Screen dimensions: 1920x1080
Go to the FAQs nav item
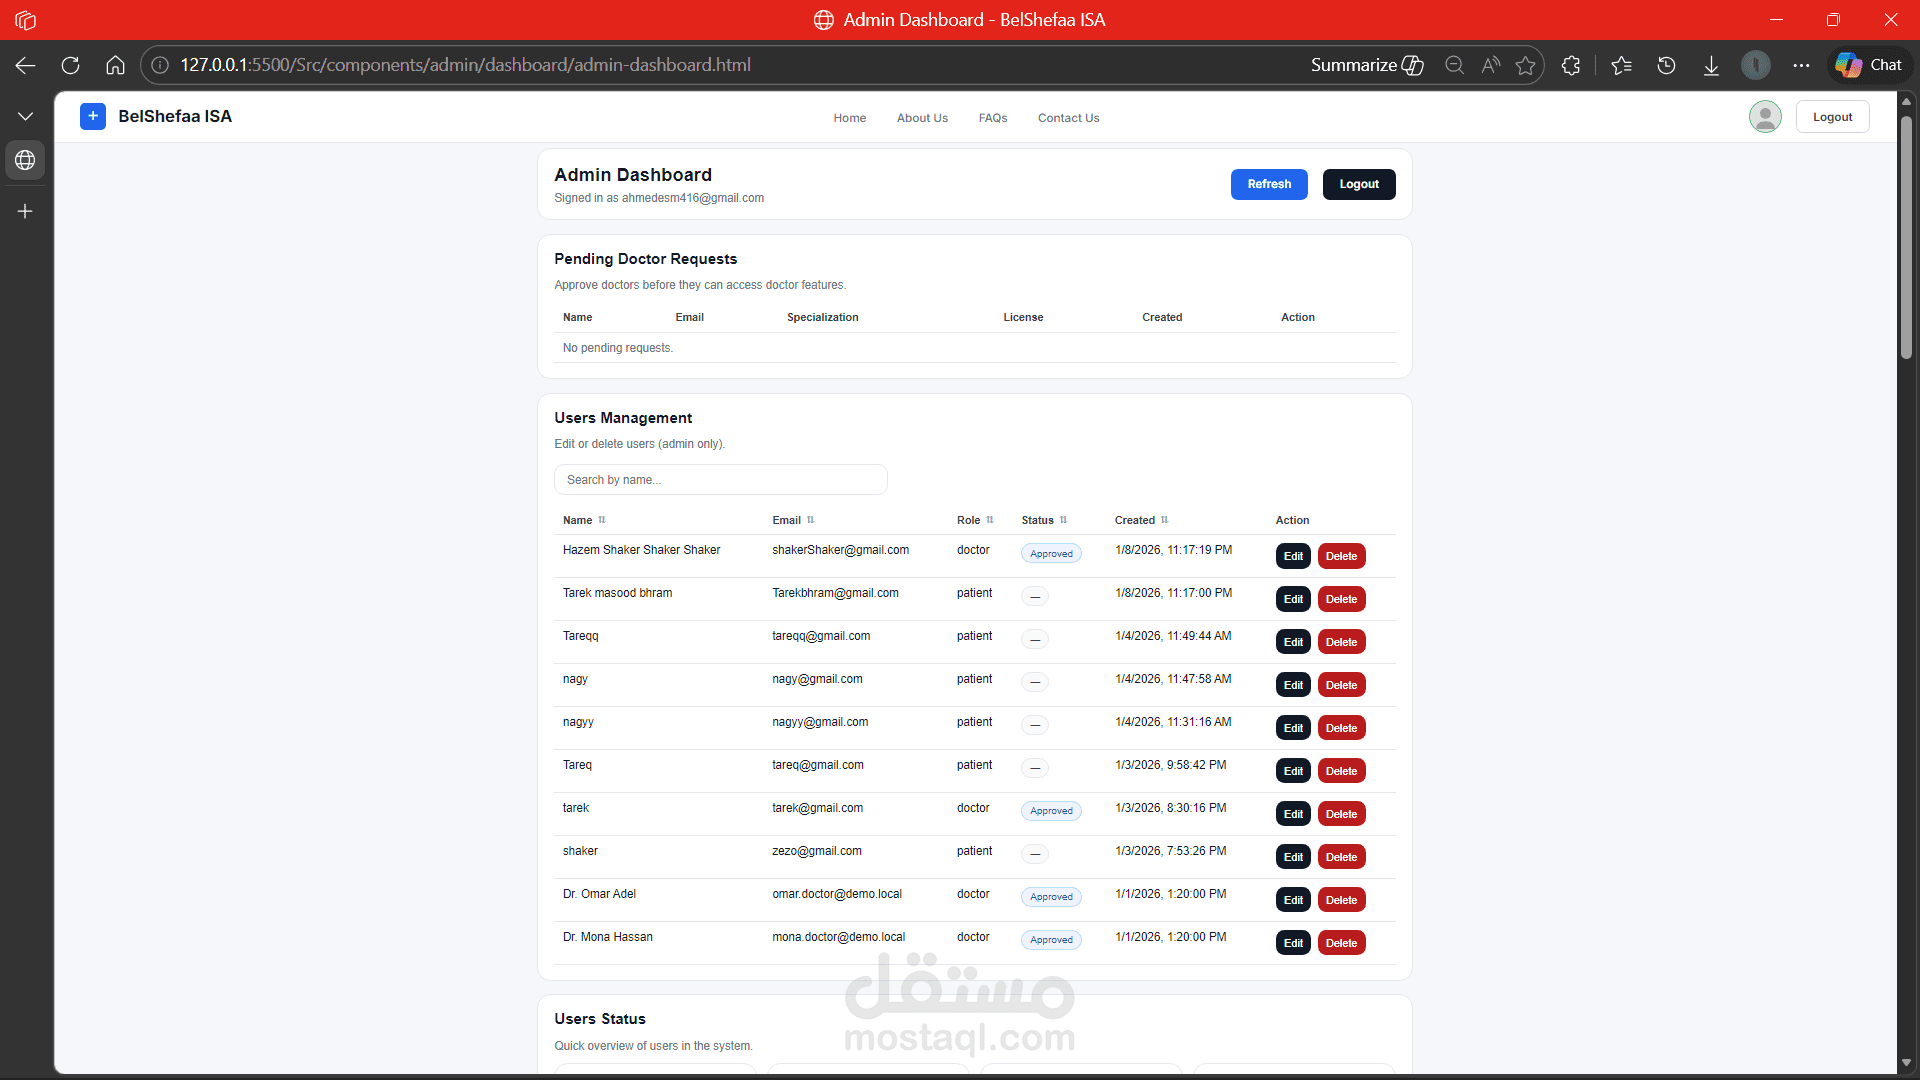pyautogui.click(x=992, y=118)
